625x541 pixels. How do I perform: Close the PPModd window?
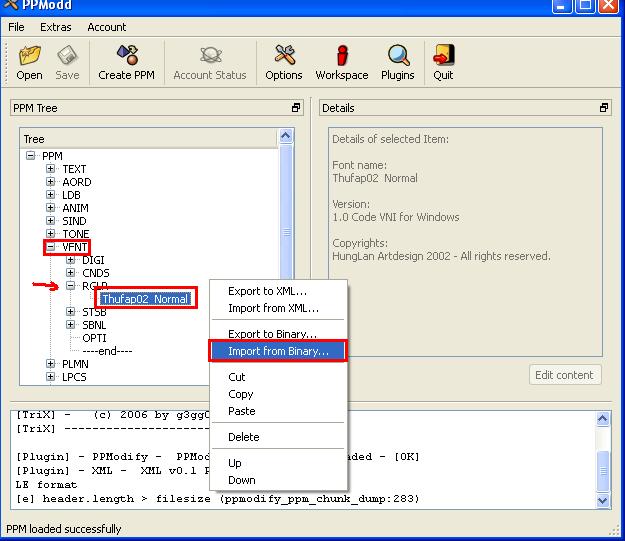(609, 6)
